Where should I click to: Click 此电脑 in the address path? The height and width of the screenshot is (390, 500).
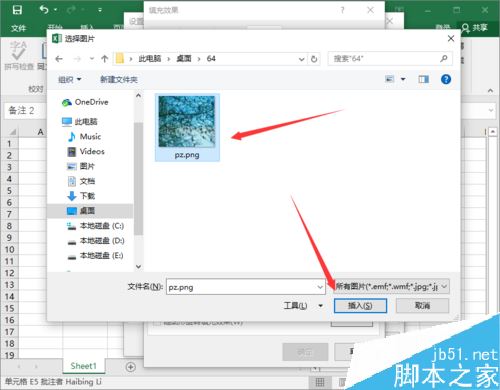(x=150, y=59)
